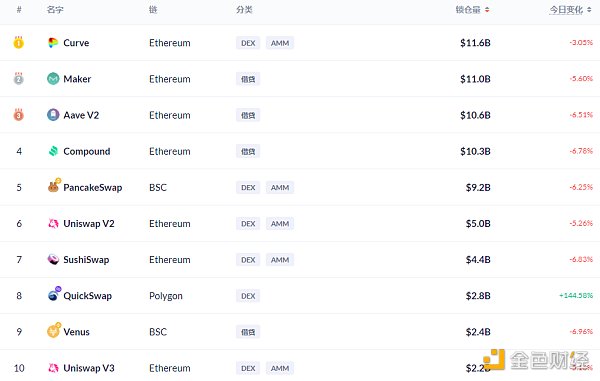Select the DEX tag in Curve row

pyautogui.click(x=248, y=43)
